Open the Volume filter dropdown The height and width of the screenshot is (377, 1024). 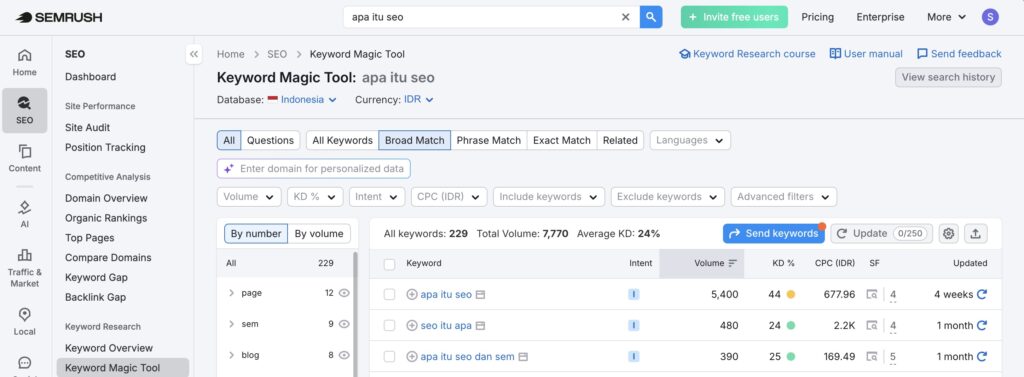[x=249, y=197]
